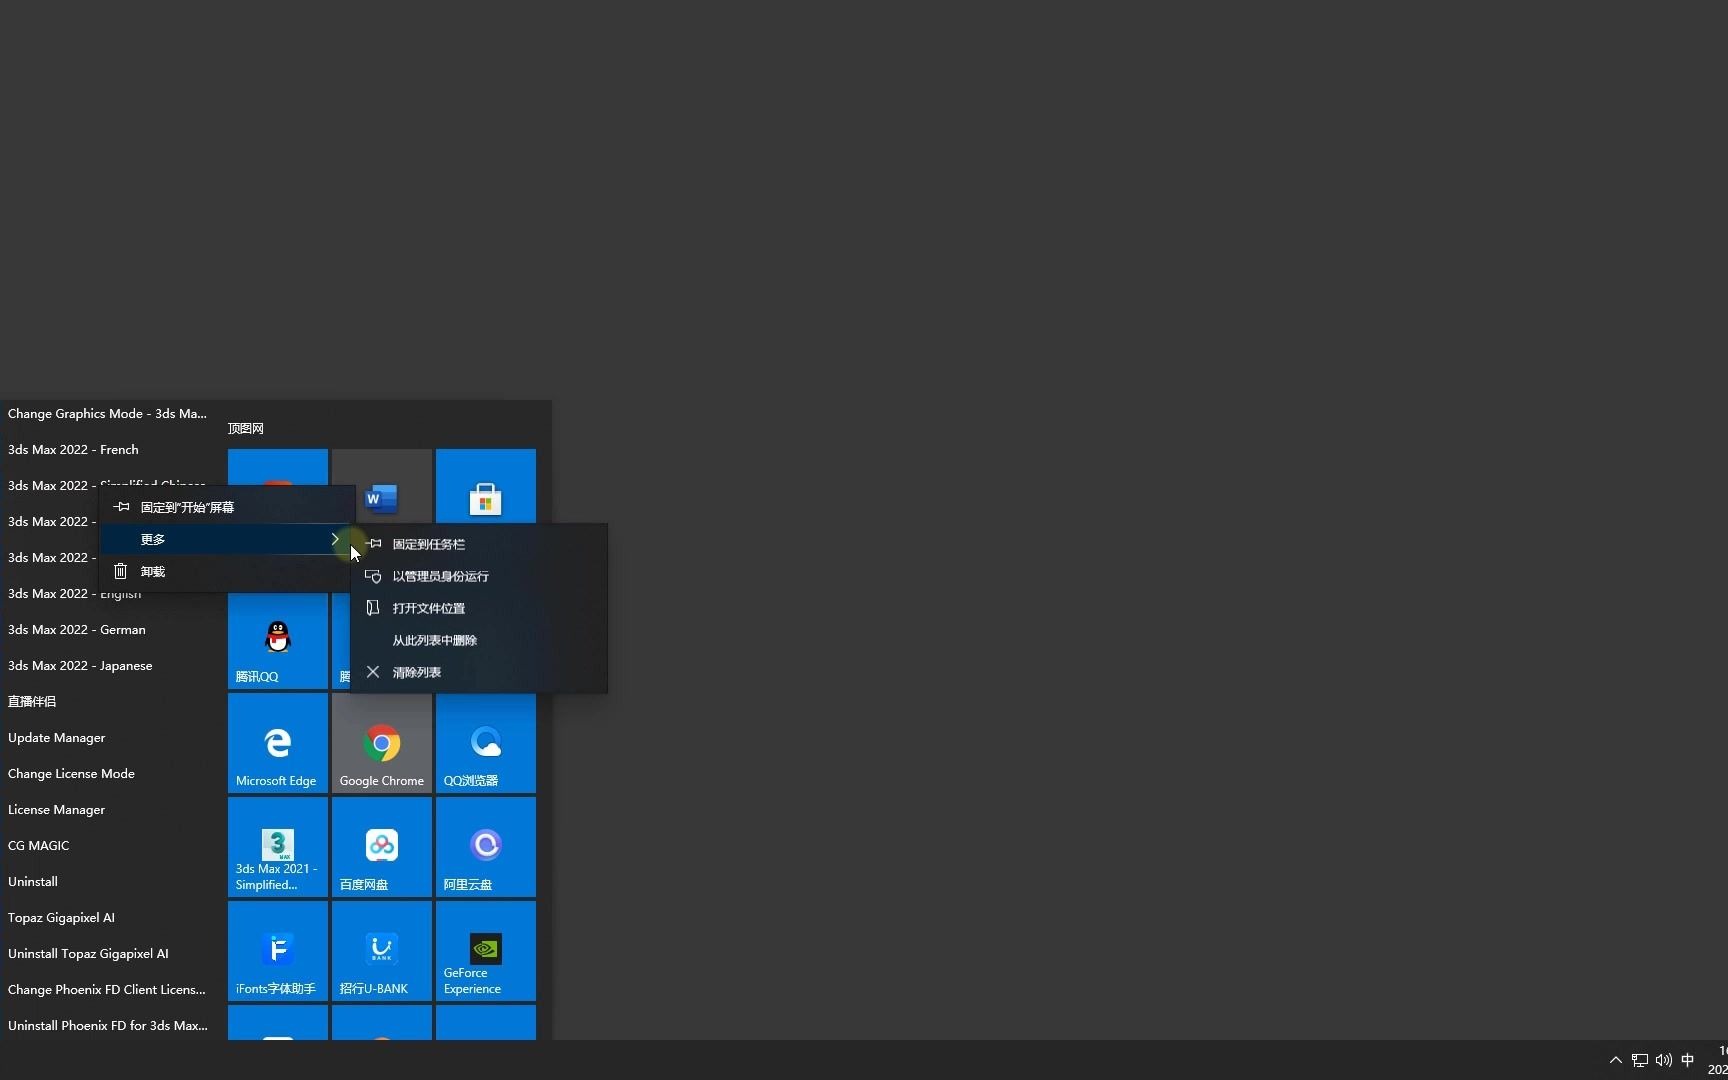The width and height of the screenshot is (1728, 1080).
Task: Click Uninstall Phoenix FD for 3ds Max entry
Action: pos(108,1025)
